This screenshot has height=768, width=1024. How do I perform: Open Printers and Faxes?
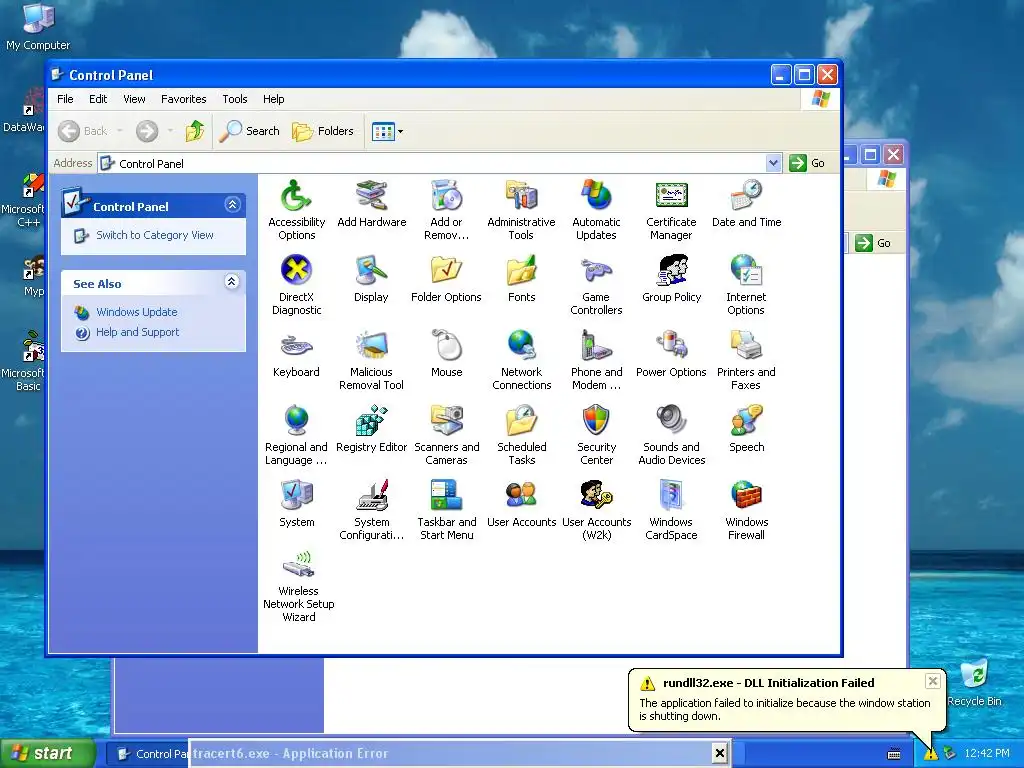(746, 360)
